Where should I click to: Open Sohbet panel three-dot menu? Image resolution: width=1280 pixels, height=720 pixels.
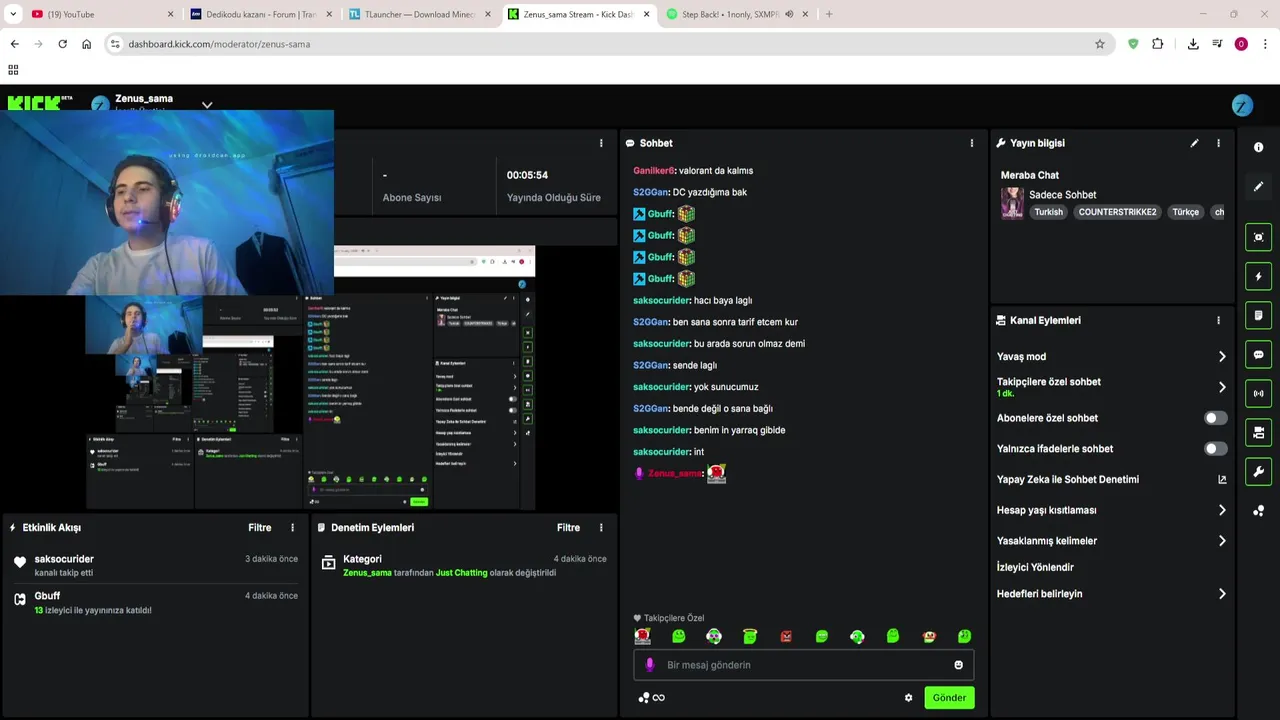(x=971, y=143)
